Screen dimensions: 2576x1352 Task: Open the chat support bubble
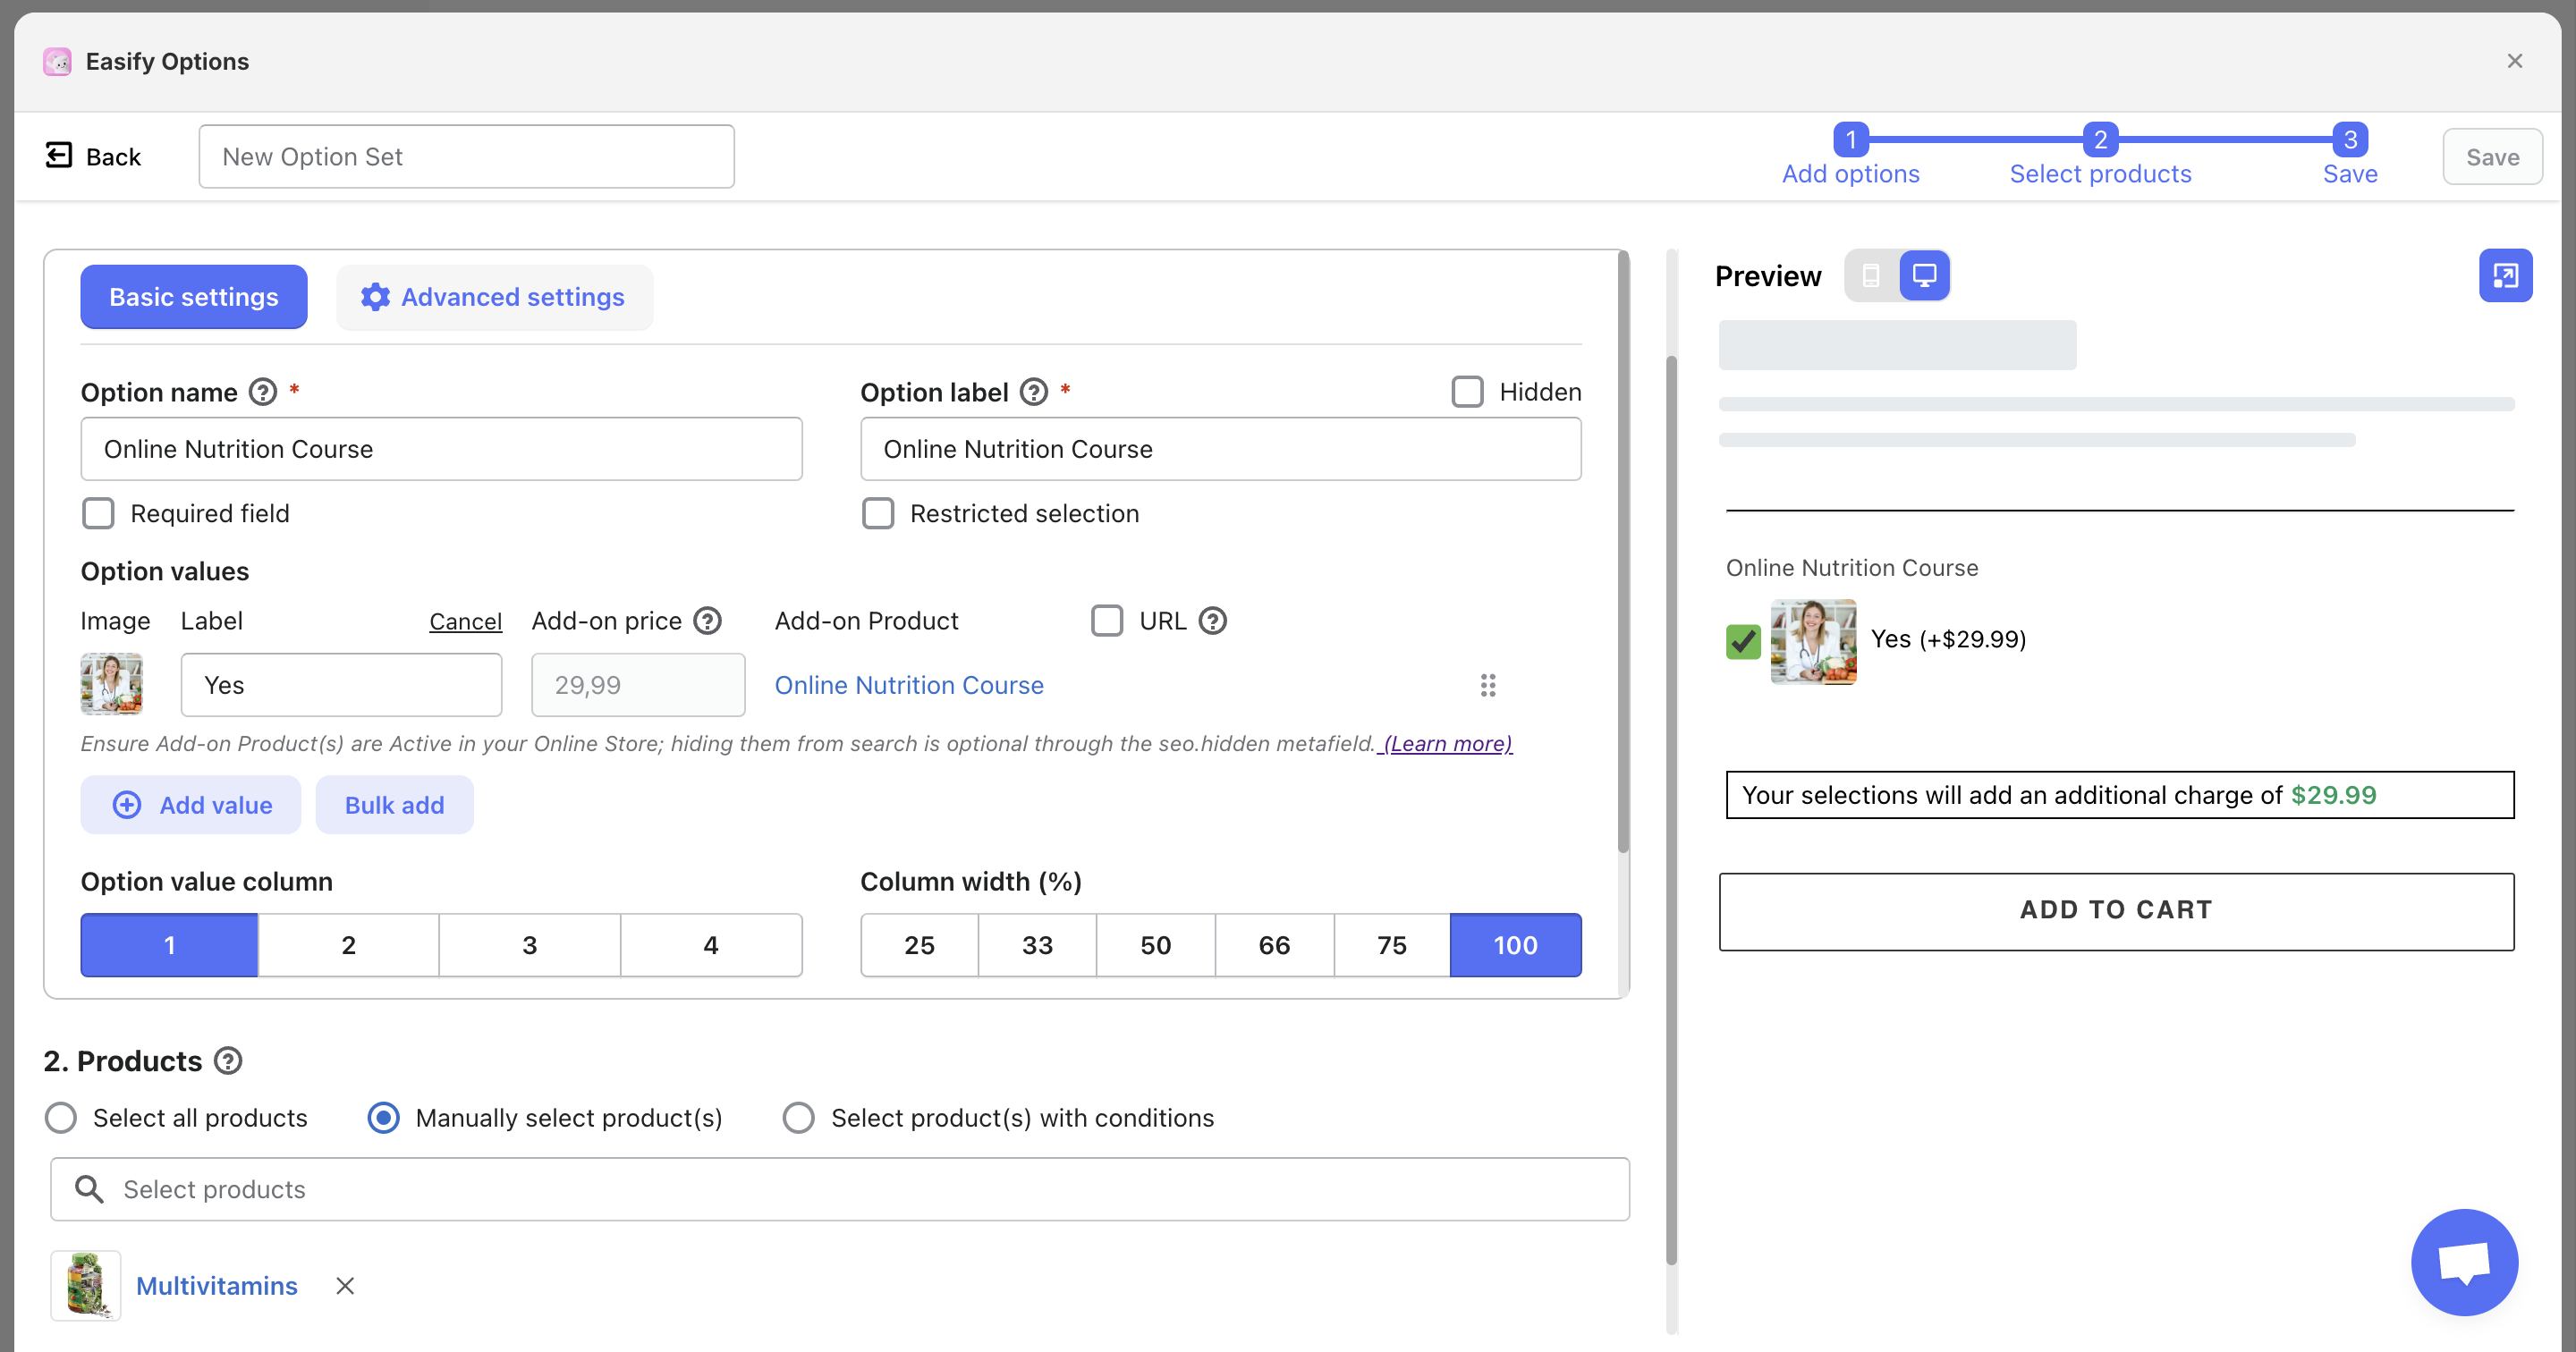[2464, 1262]
